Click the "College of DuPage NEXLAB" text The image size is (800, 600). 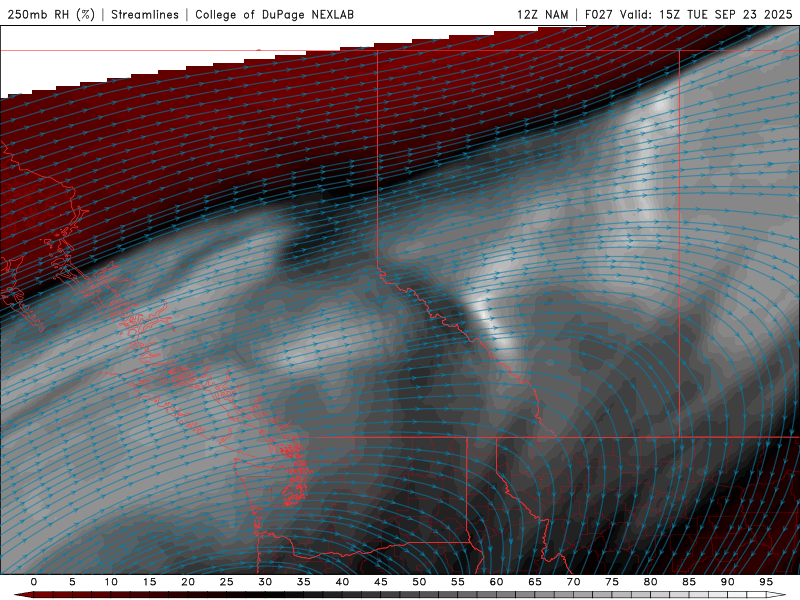(274, 14)
